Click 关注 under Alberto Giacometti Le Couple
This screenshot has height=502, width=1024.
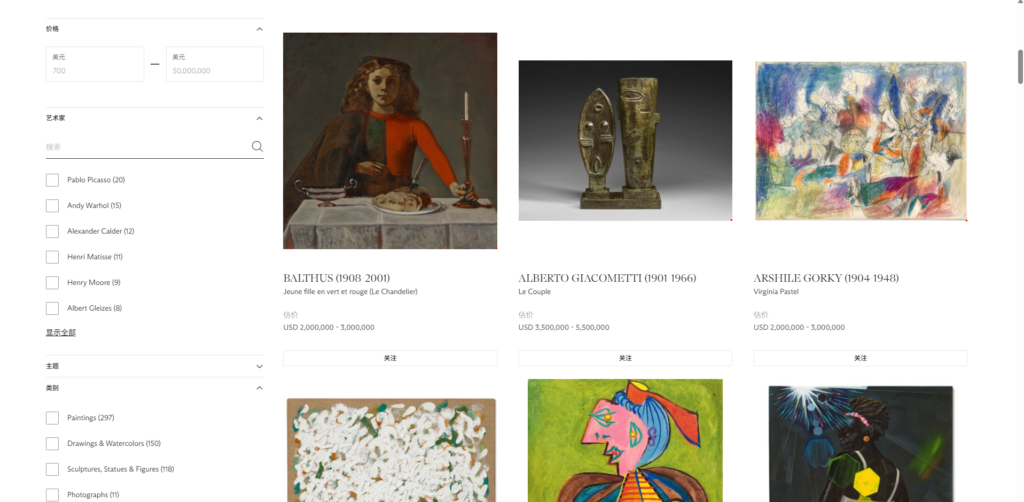pos(625,358)
